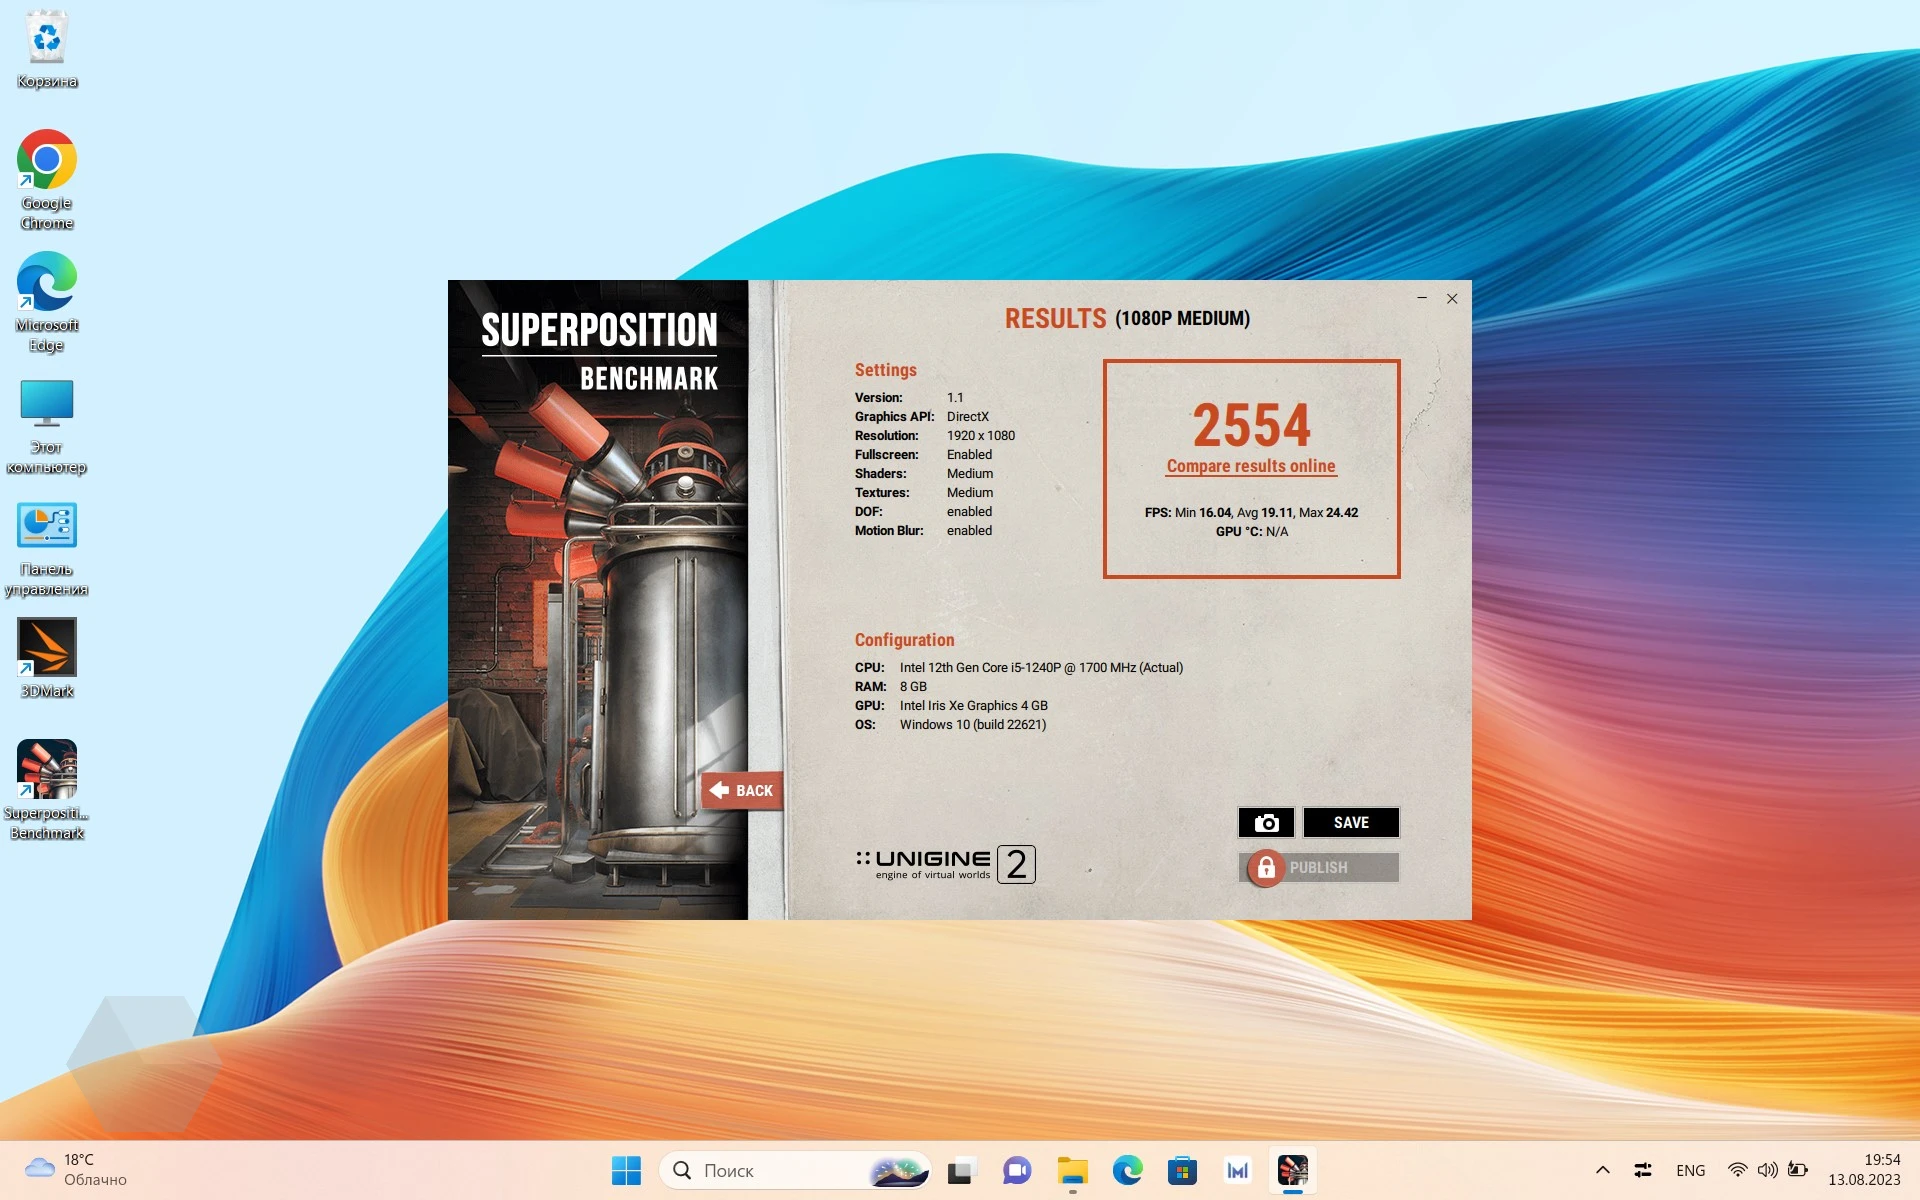Open Microsoft Edge from the taskbar
The image size is (1920, 1200).
tap(1127, 1170)
